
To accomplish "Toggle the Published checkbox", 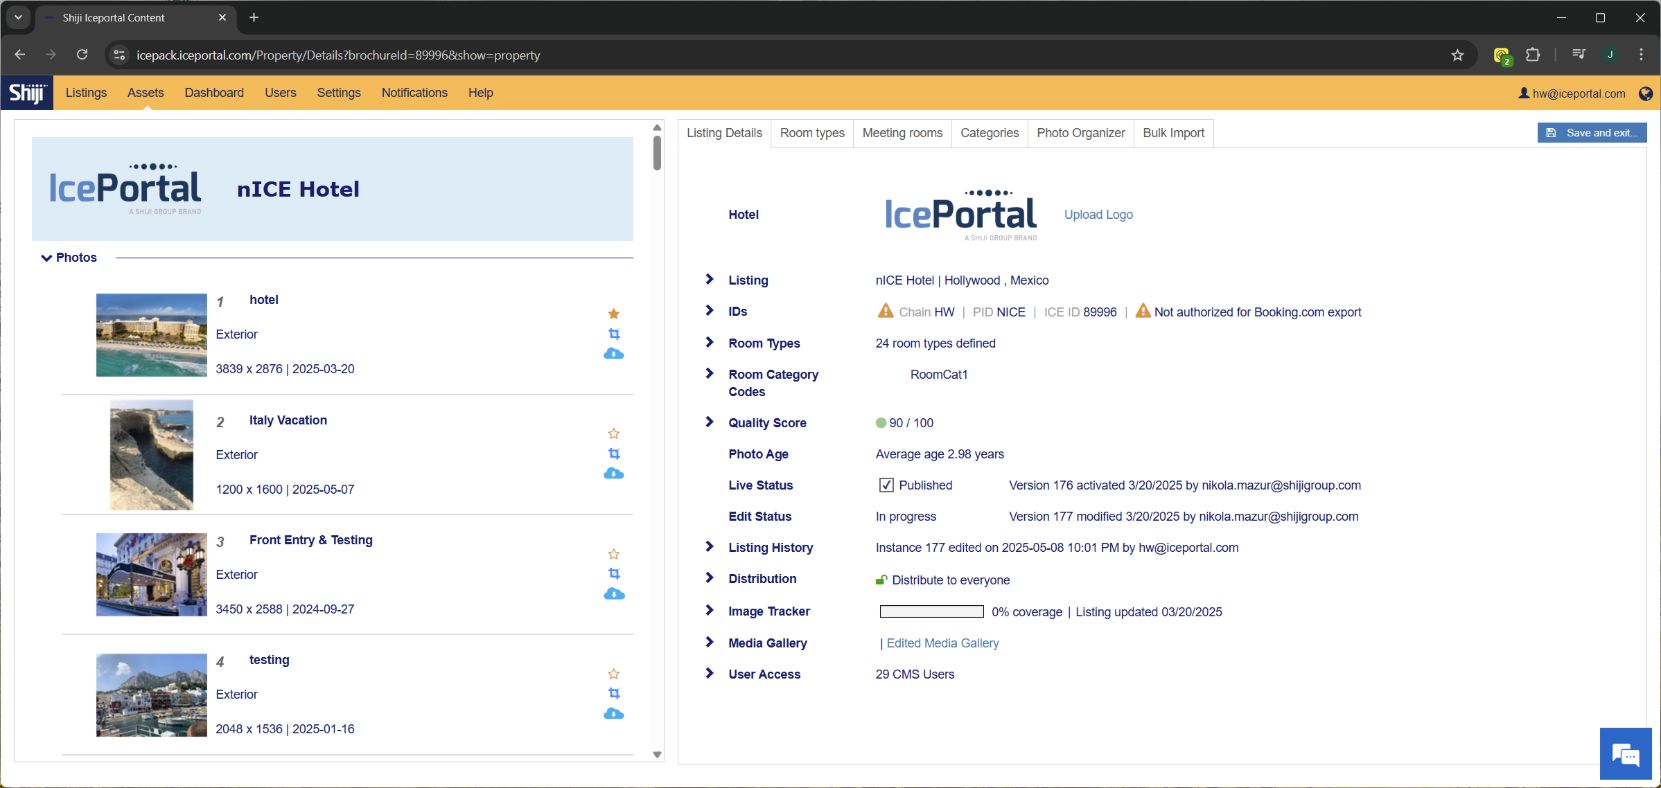I will tap(886, 485).
